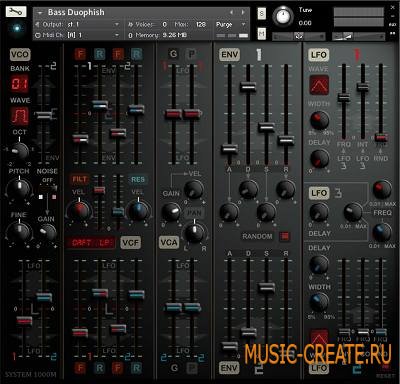Click the VCF section label button
The image size is (400, 384).
[x=130, y=243]
